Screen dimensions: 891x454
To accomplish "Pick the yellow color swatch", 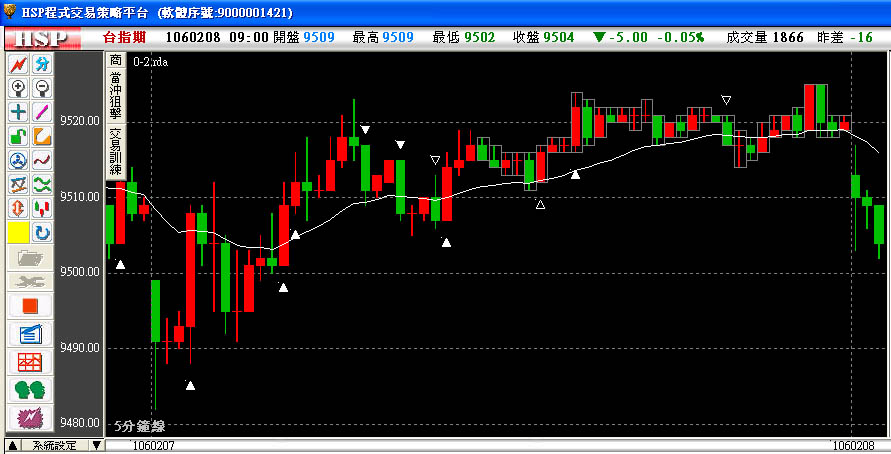I will (19, 232).
